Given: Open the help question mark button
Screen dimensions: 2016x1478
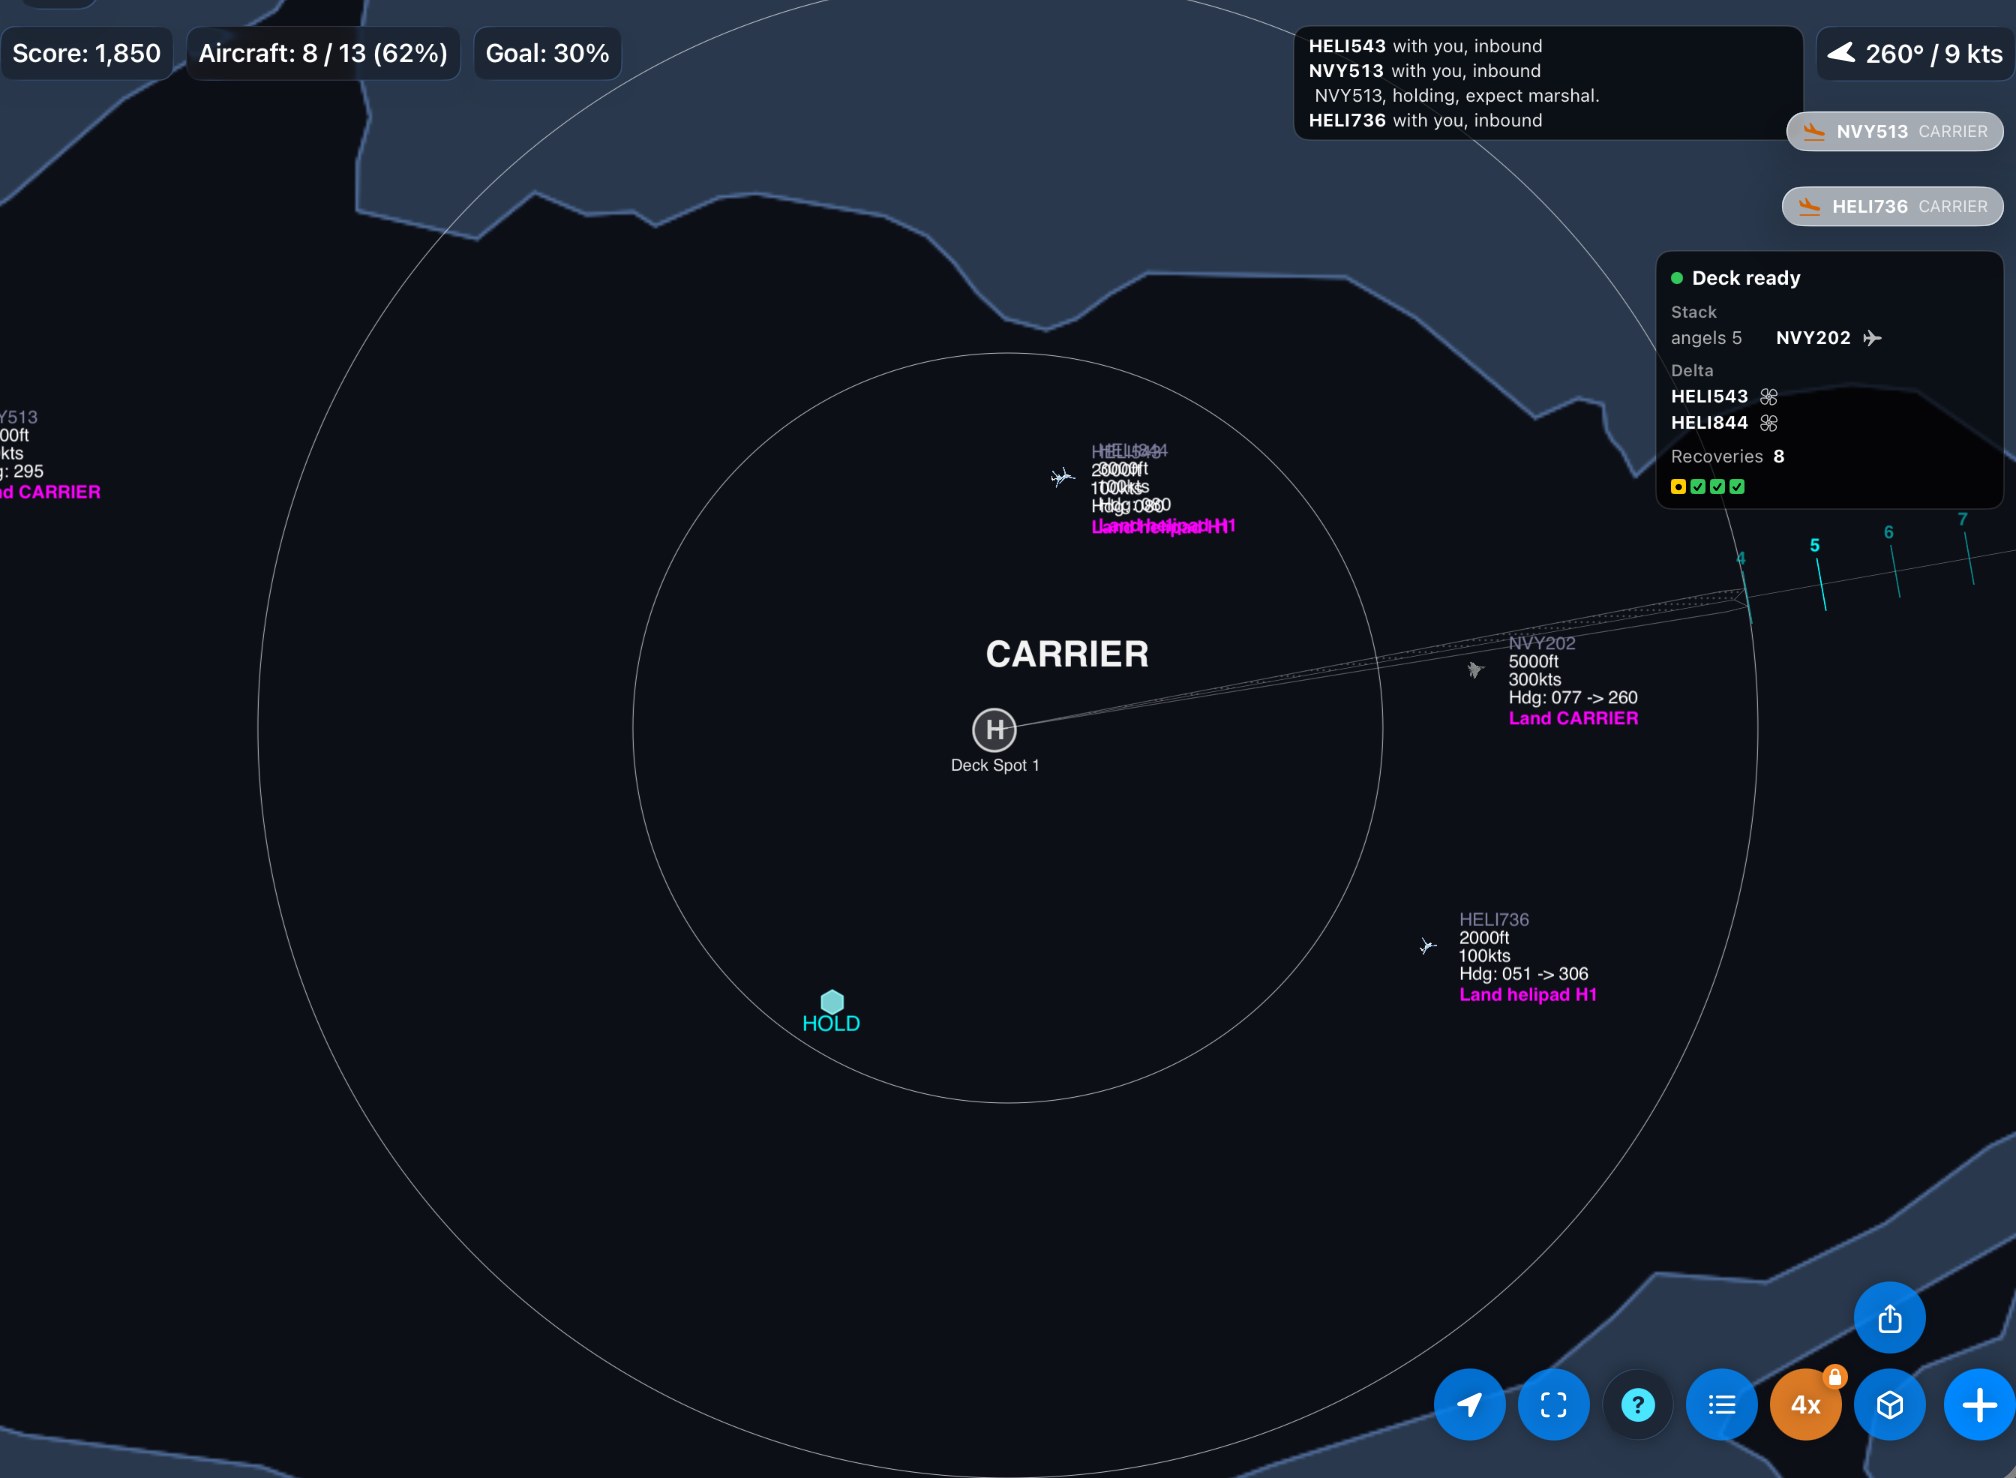Looking at the screenshot, I should pyautogui.click(x=1637, y=1405).
